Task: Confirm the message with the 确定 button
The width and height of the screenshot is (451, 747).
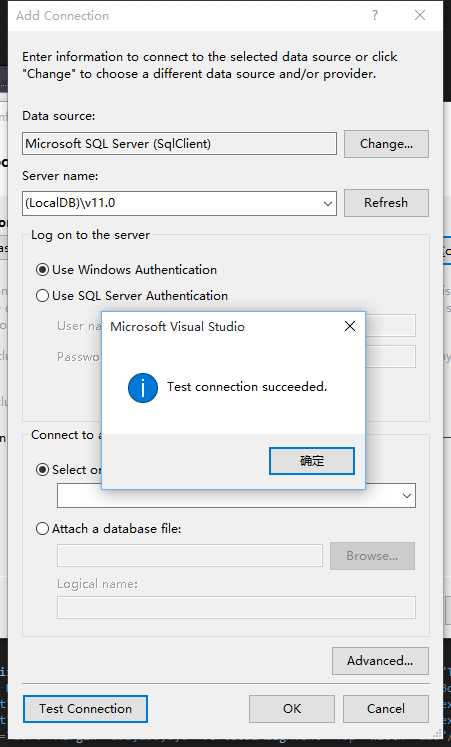Action: [311, 461]
